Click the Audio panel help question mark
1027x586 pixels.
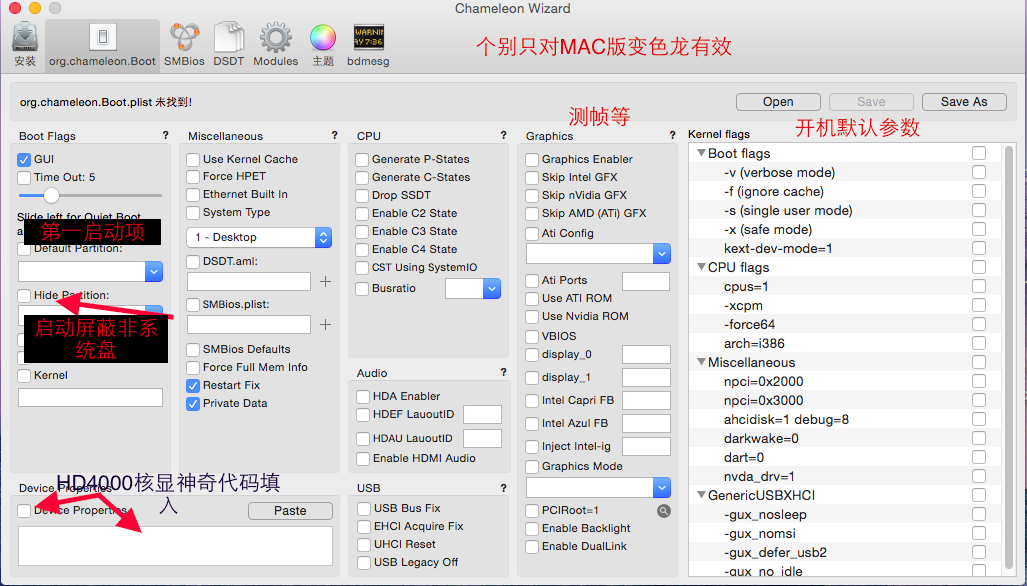[503, 373]
